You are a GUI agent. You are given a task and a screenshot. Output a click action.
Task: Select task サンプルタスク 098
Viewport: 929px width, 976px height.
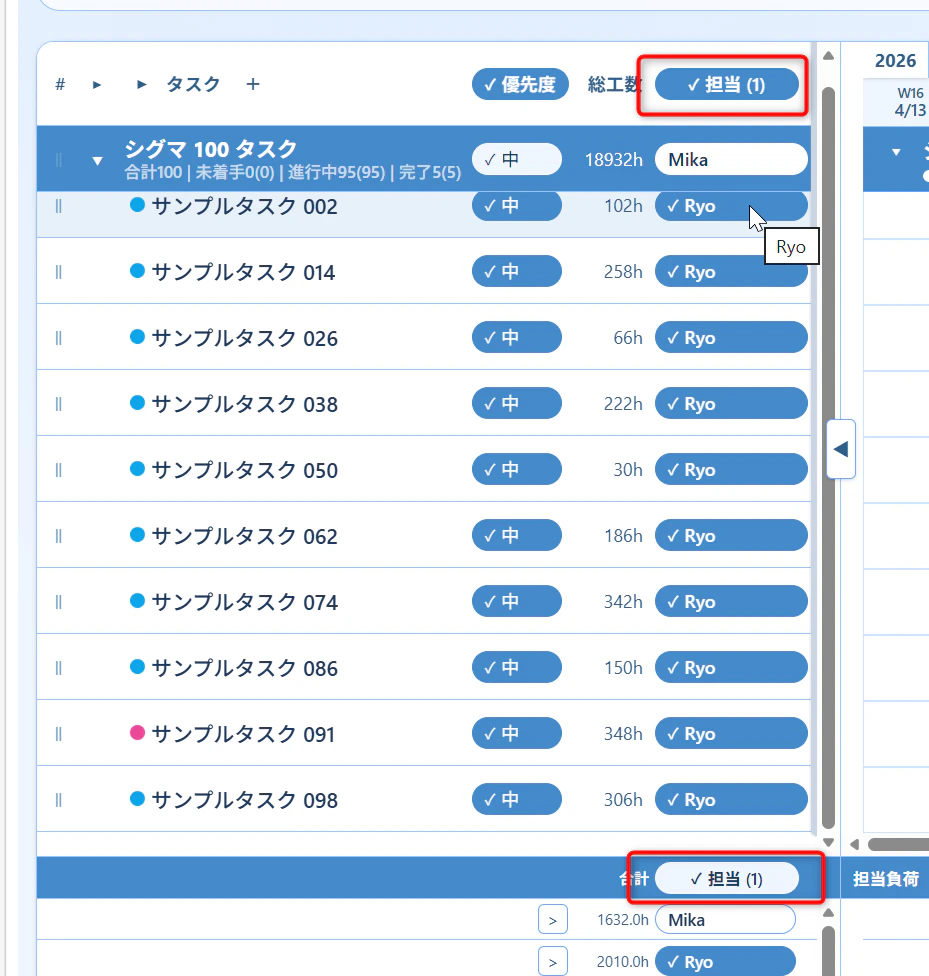click(245, 800)
